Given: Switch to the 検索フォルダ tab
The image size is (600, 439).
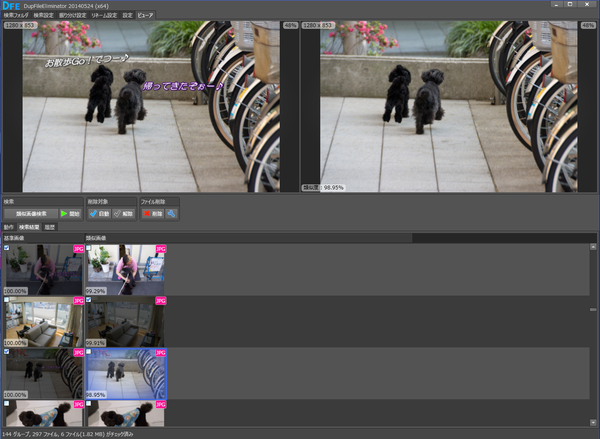Looking at the screenshot, I should [x=16, y=15].
